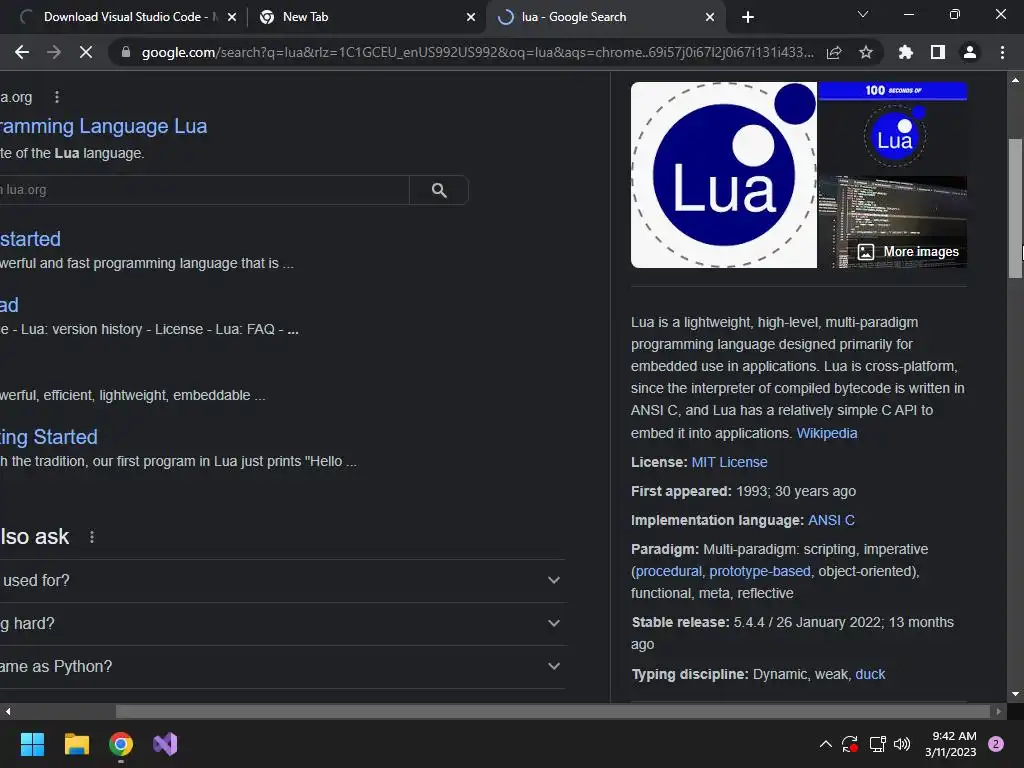Image resolution: width=1024 pixels, height=768 pixels.
Task: Open the notification badge showing 2
Action: (996, 744)
